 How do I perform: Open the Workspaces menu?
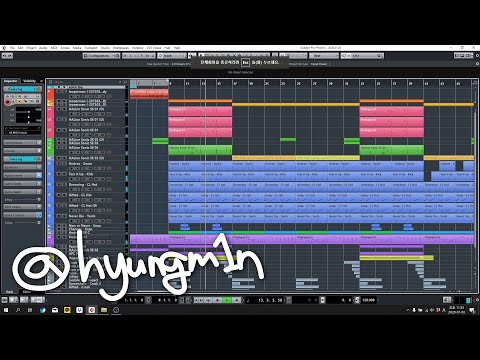pos(121,48)
